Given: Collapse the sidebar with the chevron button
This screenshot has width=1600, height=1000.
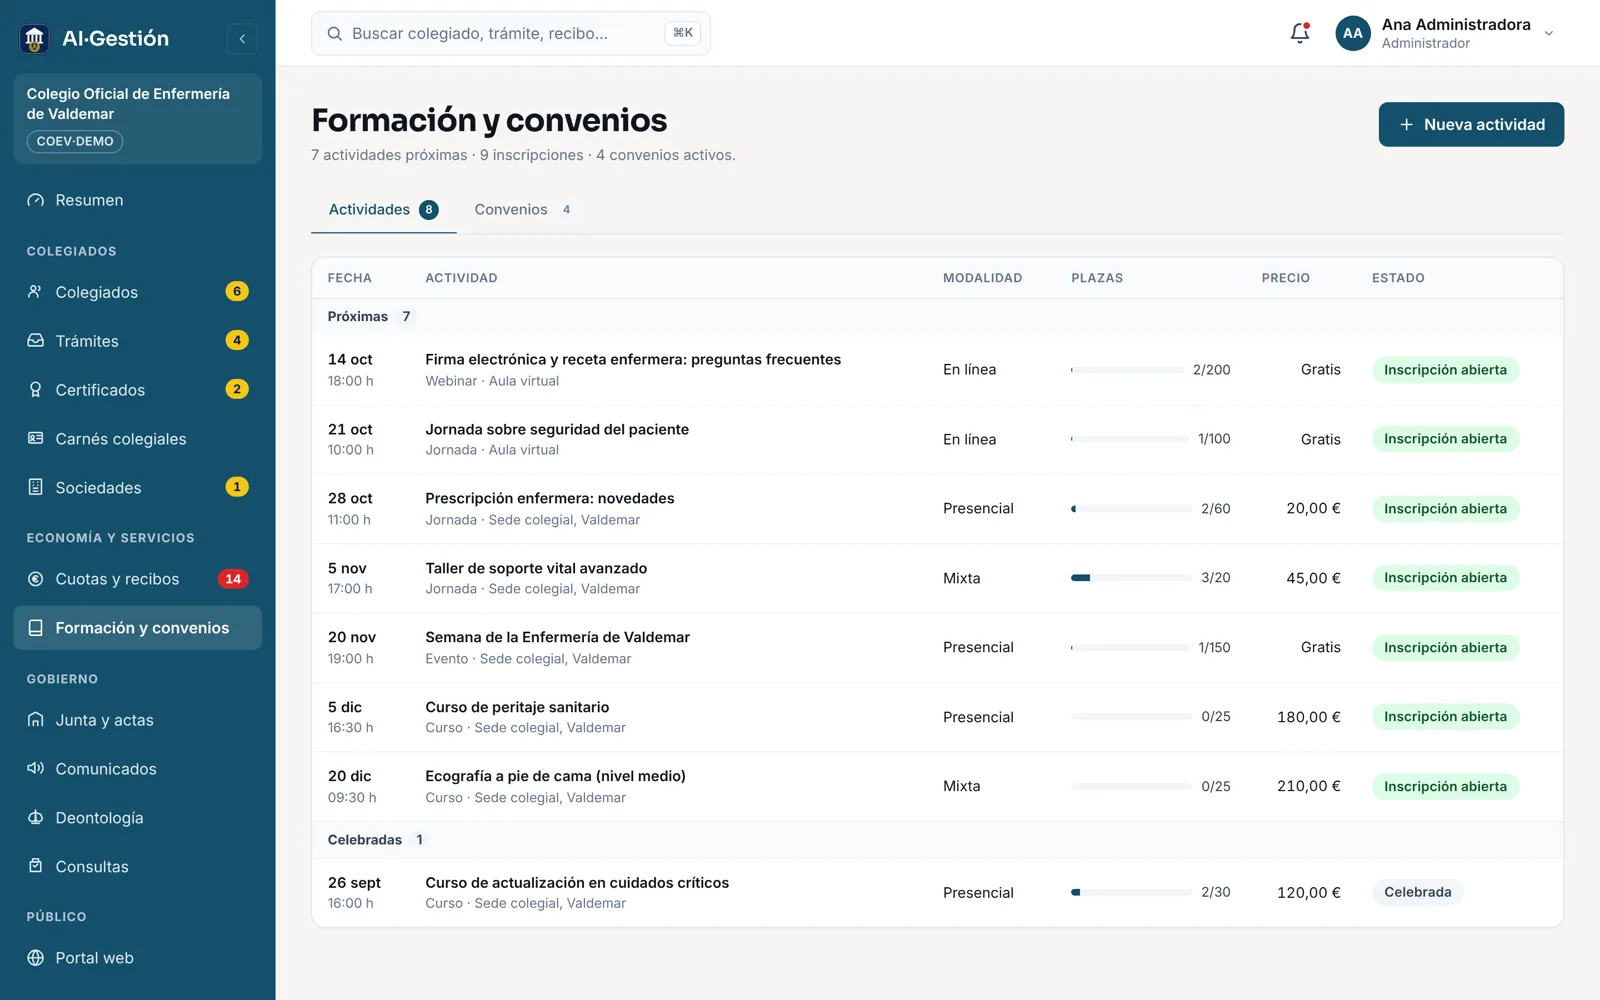Looking at the screenshot, I should point(242,39).
